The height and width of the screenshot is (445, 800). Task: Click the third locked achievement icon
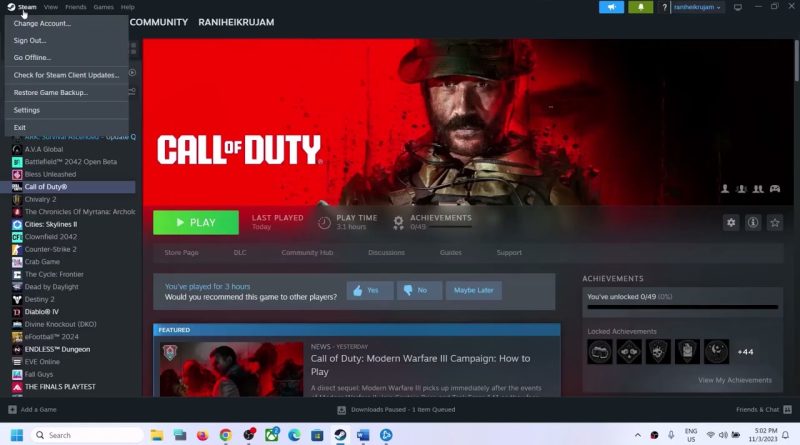click(x=658, y=352)
